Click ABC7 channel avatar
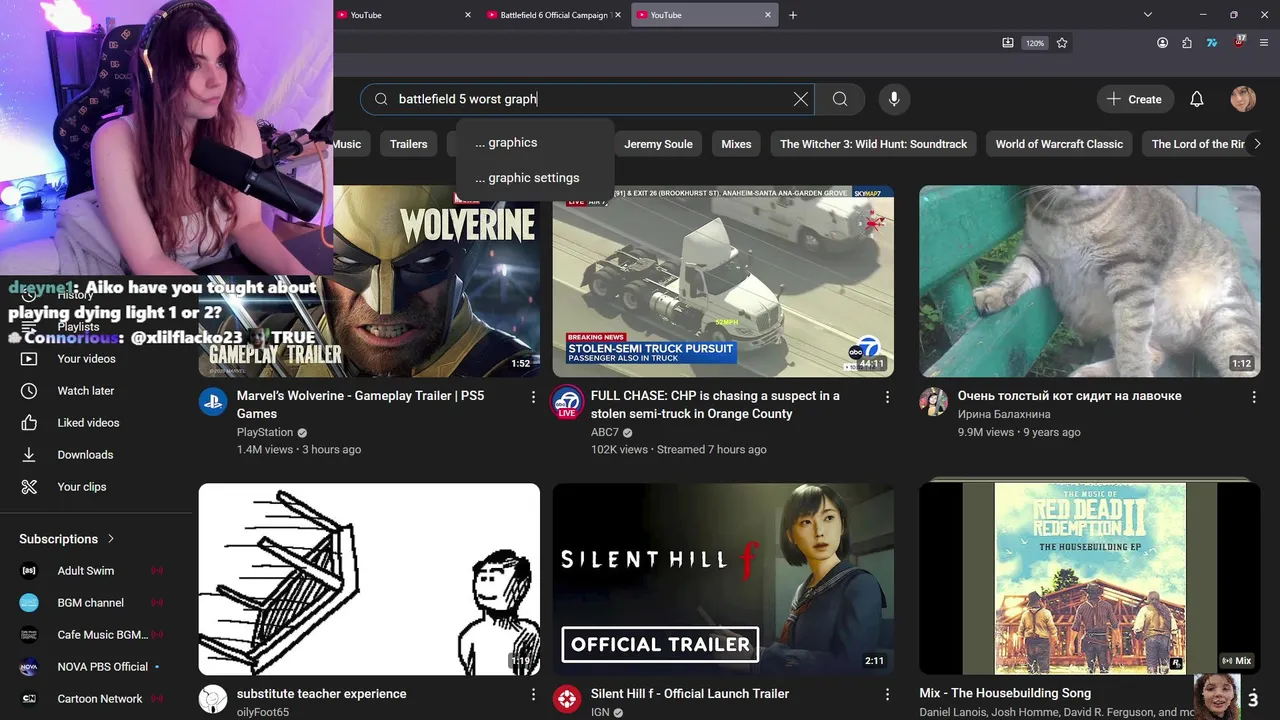This screenshot has width=1280, height=720. coord(567,402)
